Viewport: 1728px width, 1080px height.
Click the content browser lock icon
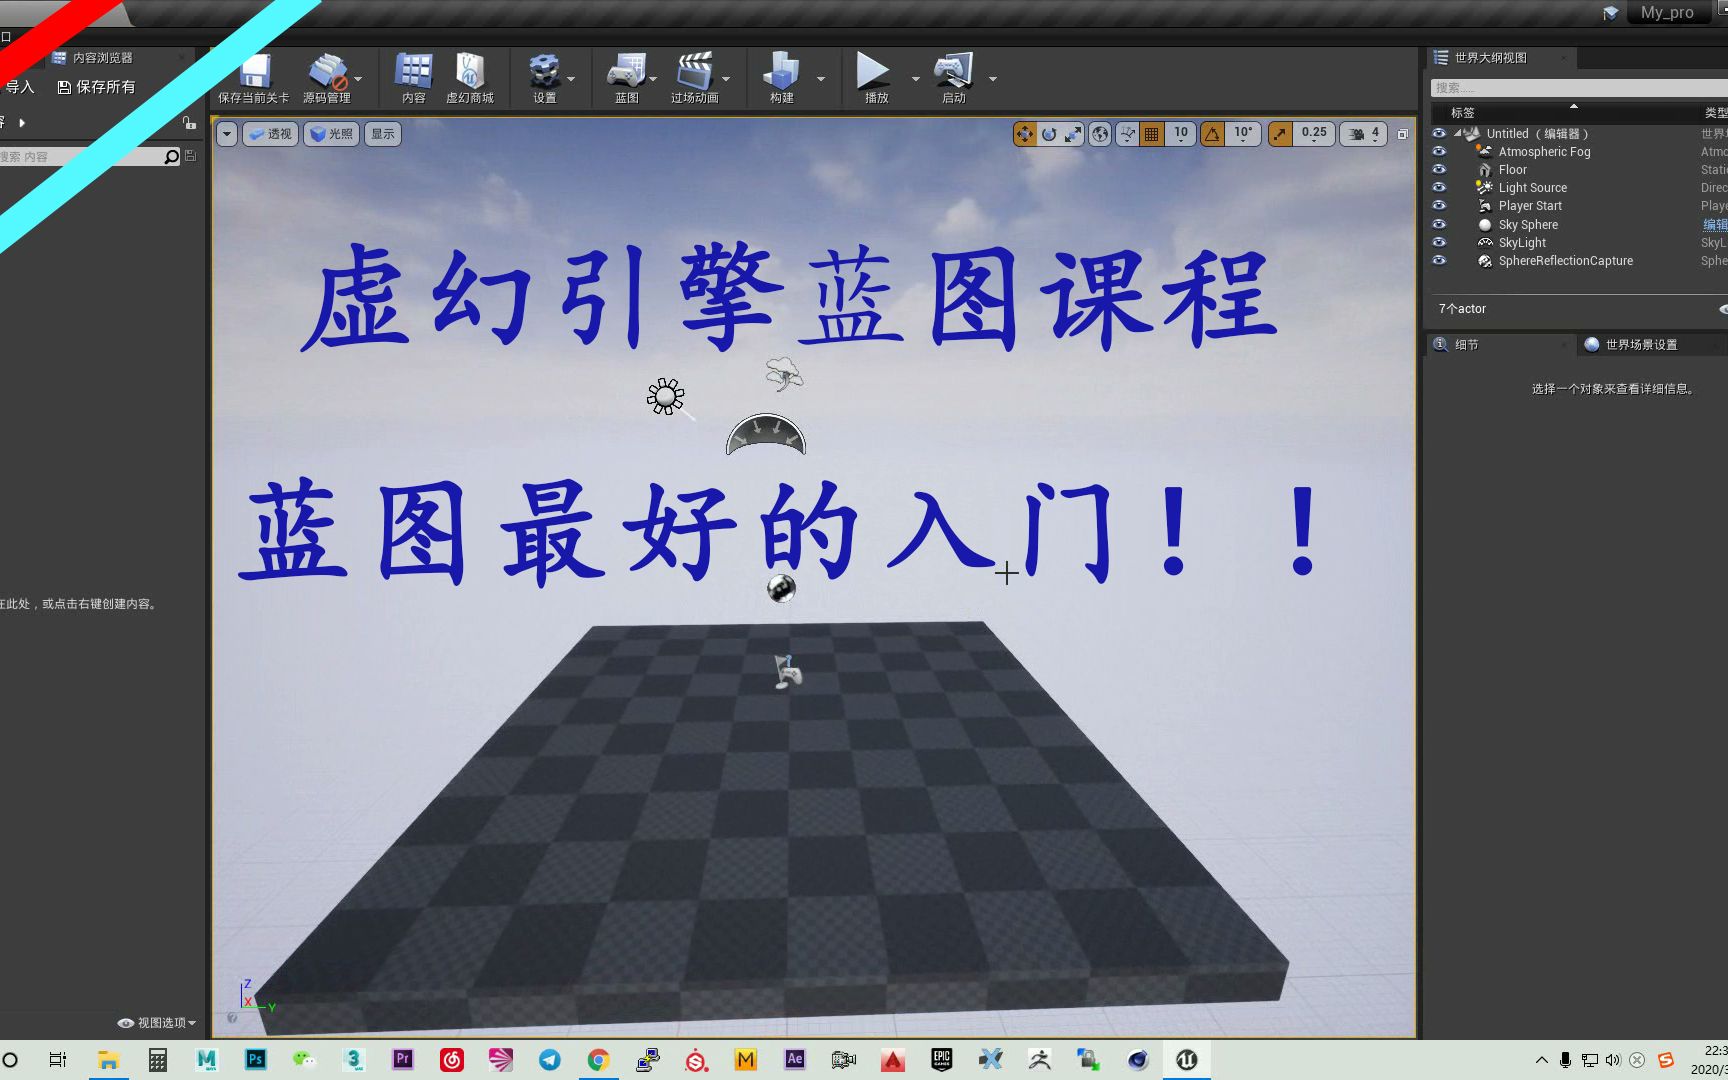tap(189, 122)
